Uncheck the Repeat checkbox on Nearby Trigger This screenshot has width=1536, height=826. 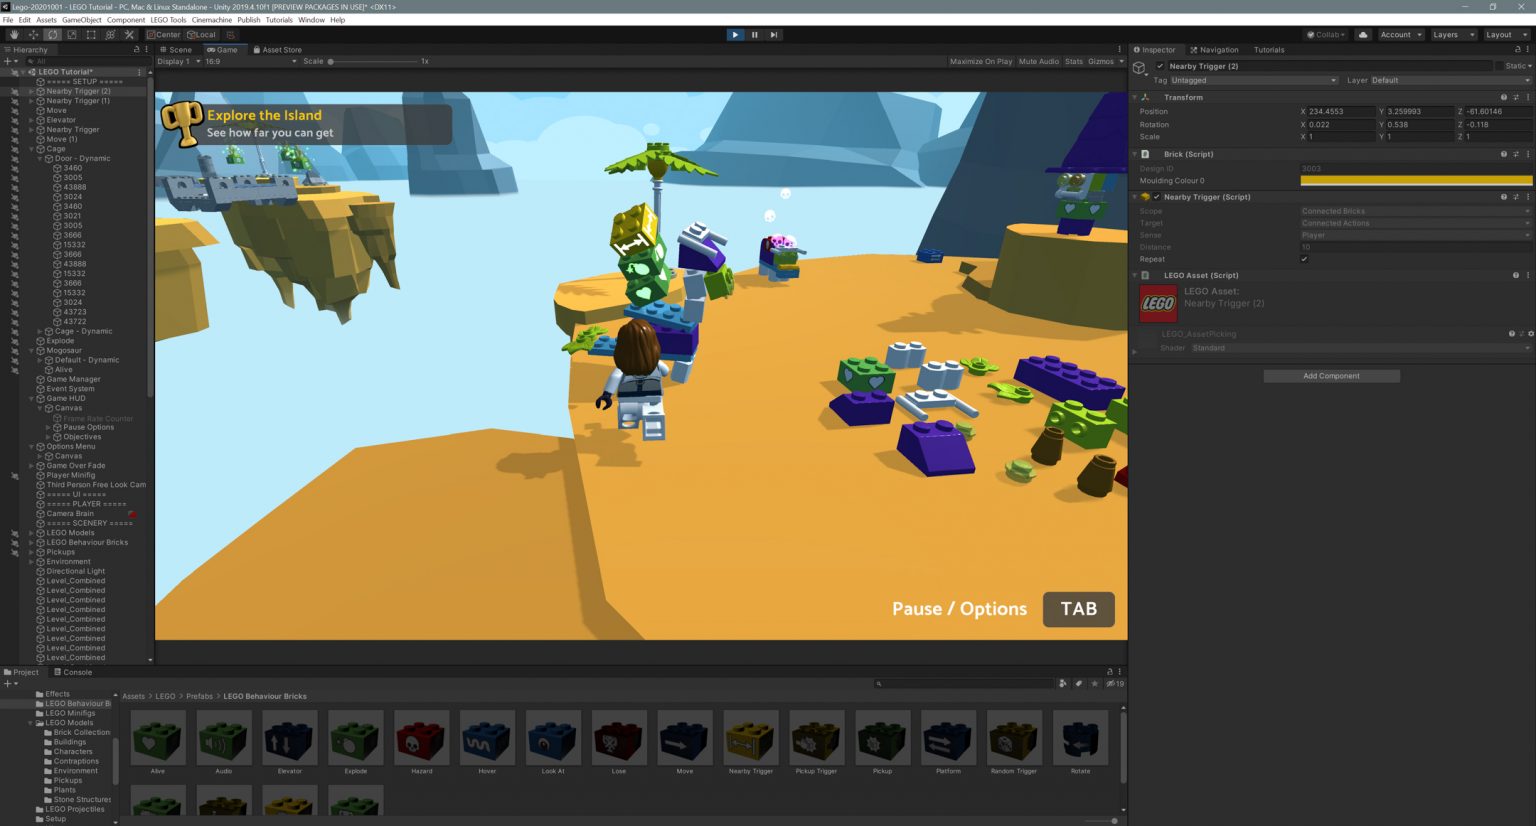pyautogui.click(x=1305, y=259)
